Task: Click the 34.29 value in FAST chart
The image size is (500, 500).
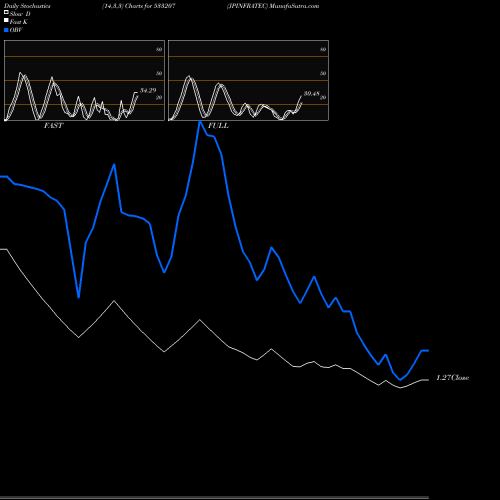Action: 148,90
